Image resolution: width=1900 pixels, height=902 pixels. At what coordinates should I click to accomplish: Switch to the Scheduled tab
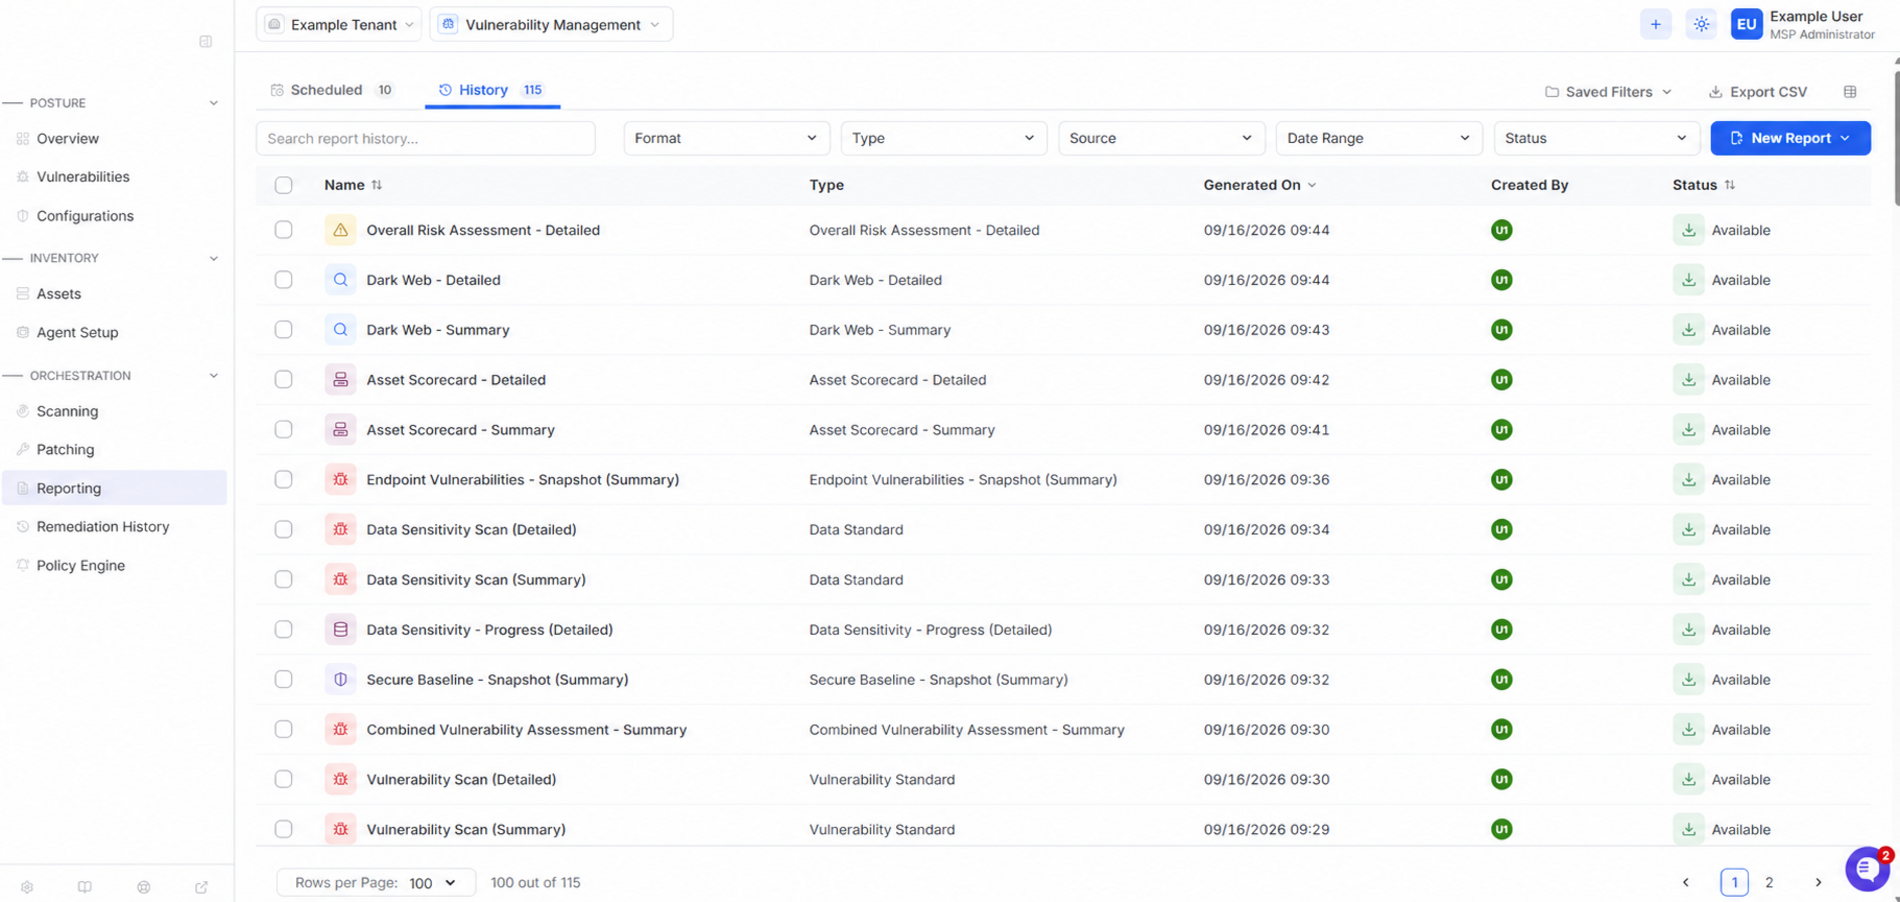332,90
